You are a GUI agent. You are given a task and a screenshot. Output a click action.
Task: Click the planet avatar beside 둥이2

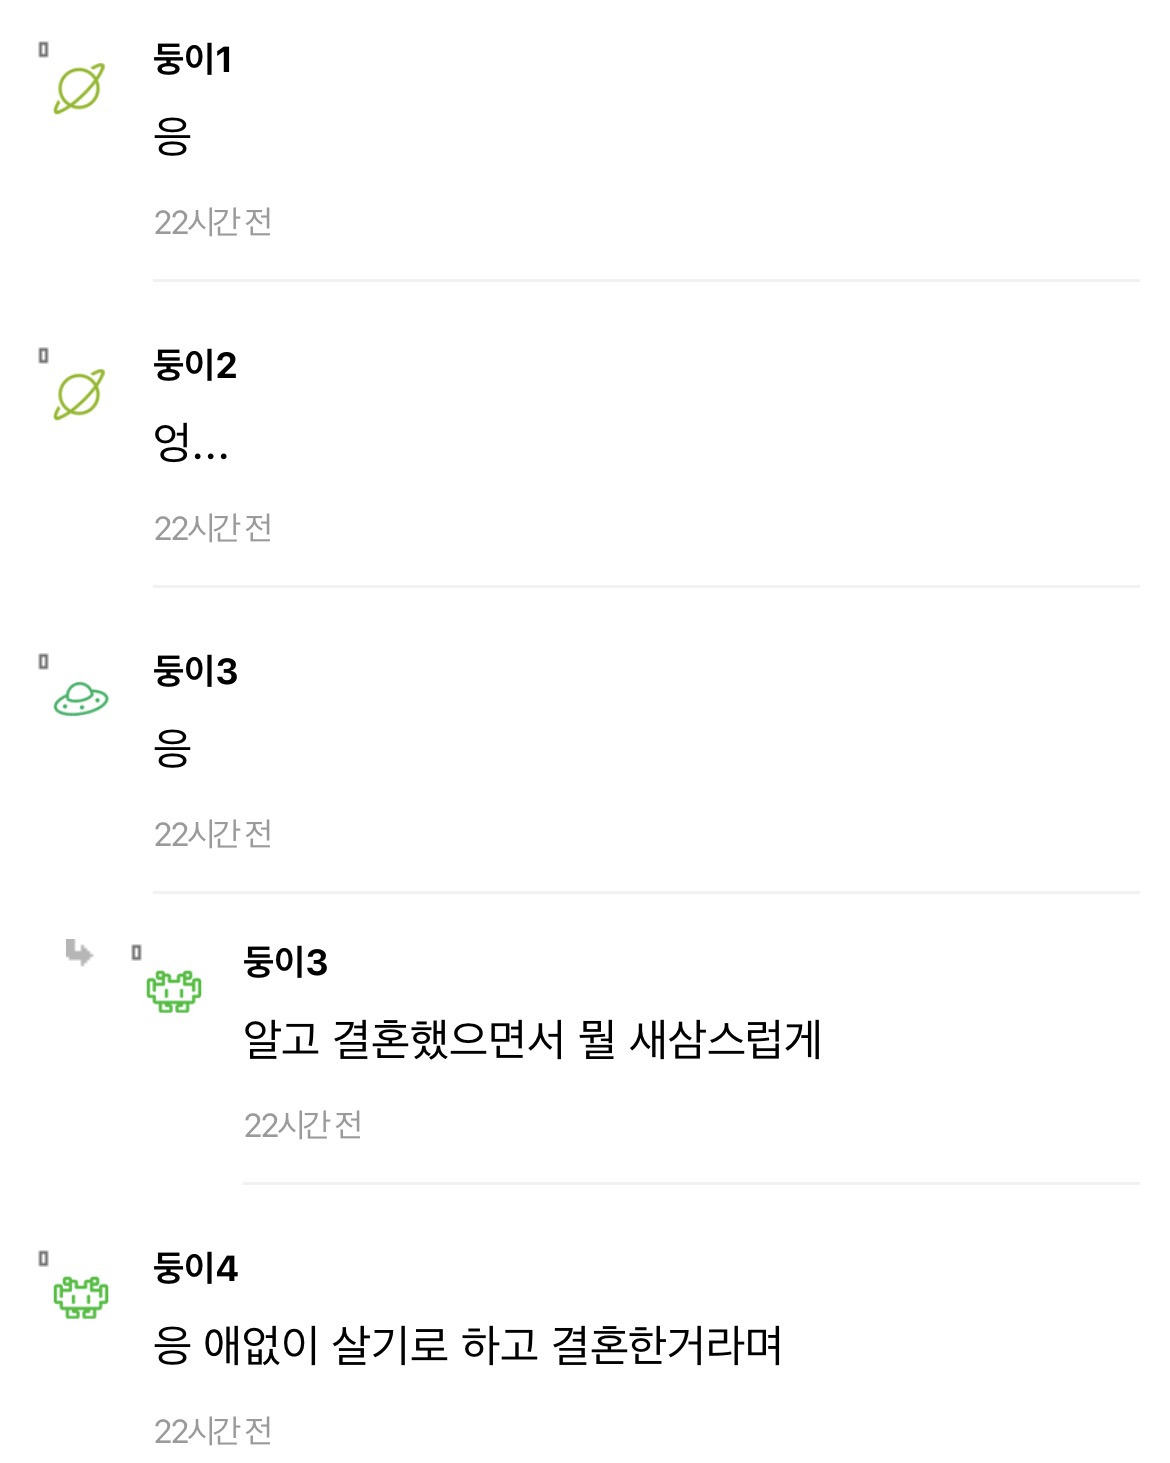[x=79, y=395]
